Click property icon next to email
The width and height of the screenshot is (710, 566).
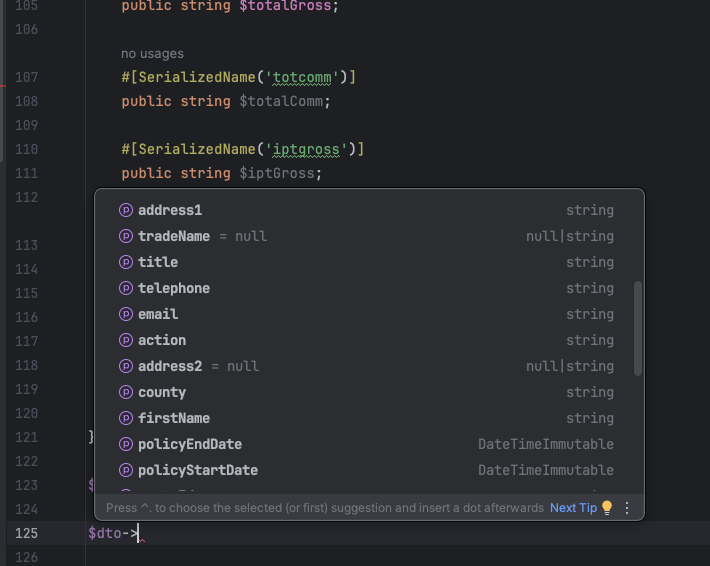pyautogui.click(x=126, y=314)
